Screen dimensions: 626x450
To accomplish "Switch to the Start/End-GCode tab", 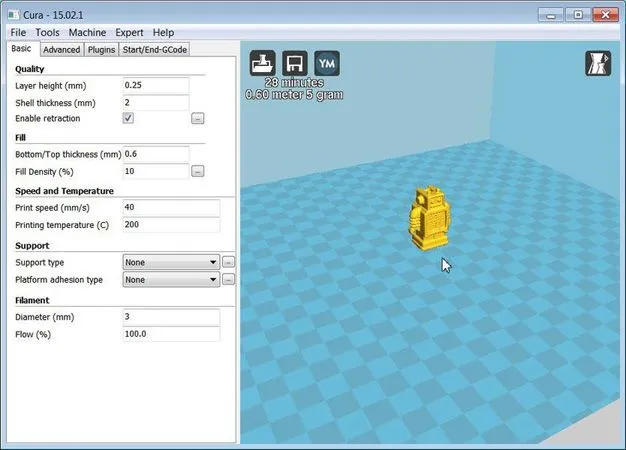I will point(155,50).
